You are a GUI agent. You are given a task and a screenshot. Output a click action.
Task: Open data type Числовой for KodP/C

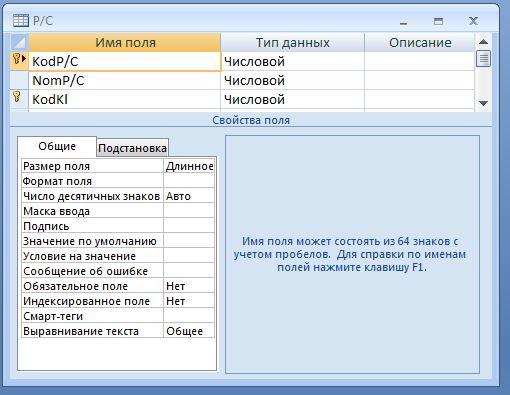point(292,61)
